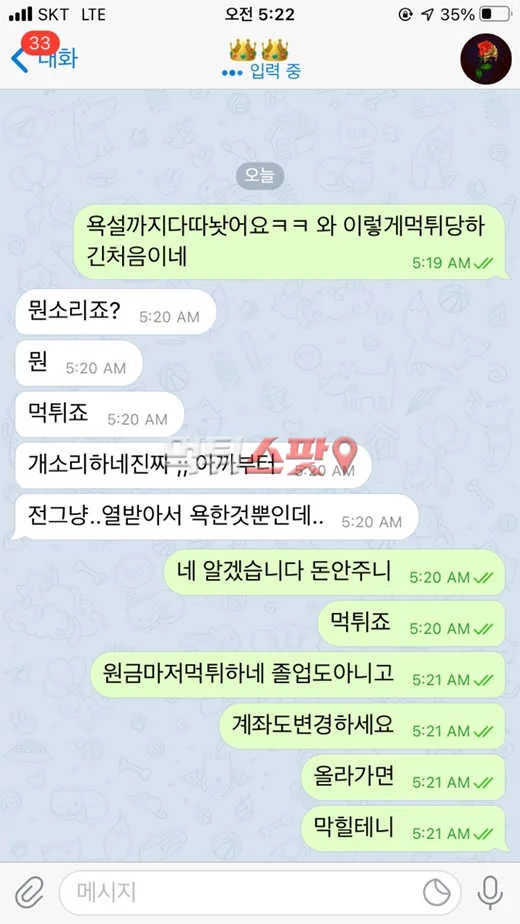
Task: Tap read checkmarks on 막힐테니 message
Action: (x=483, y=834)
